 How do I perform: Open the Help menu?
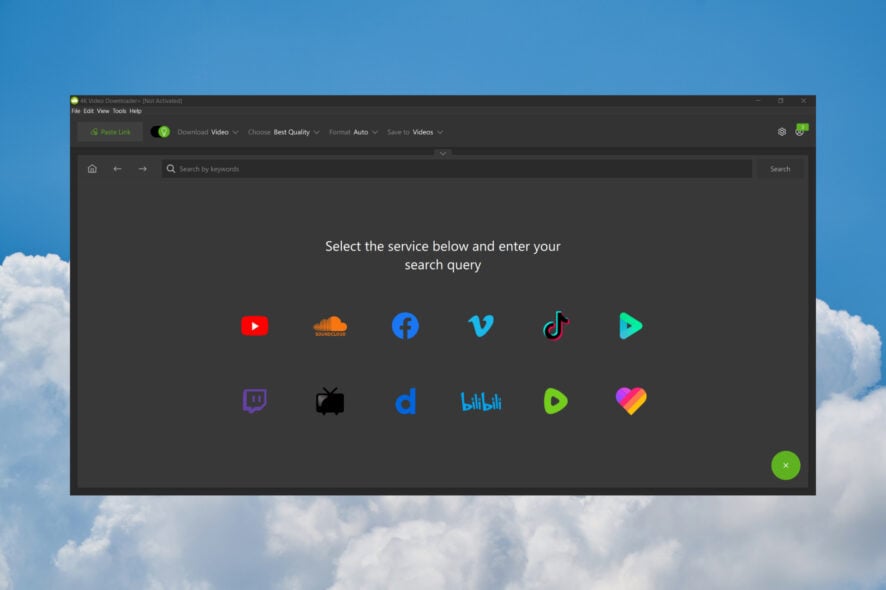click(x=136, y=111)
